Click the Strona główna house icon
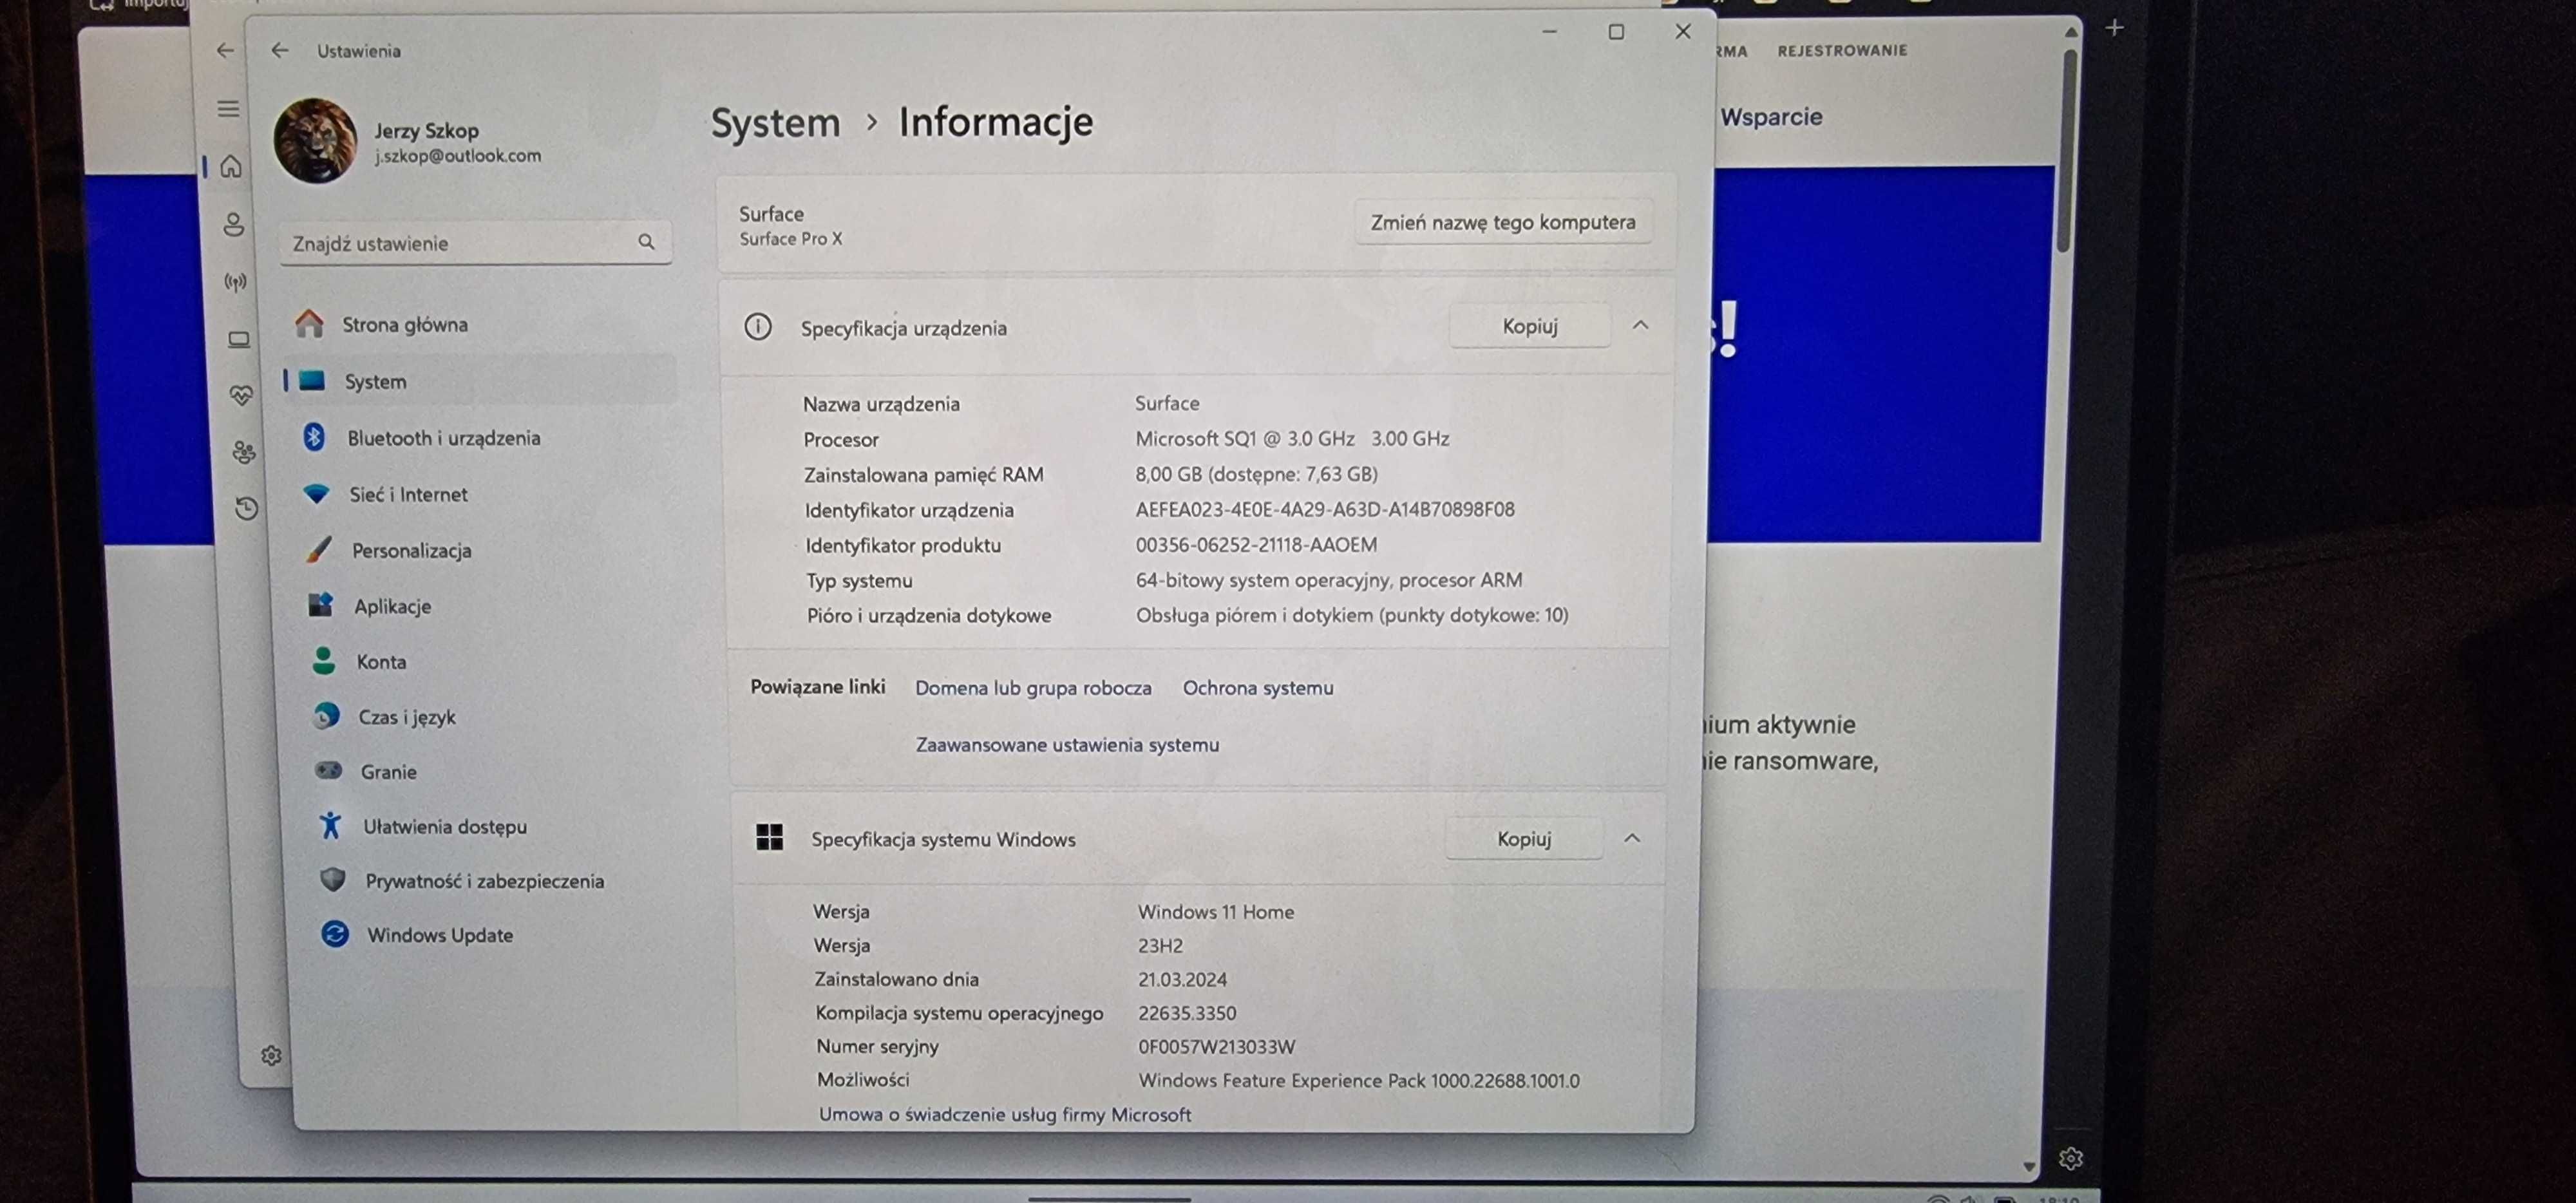 309,323
